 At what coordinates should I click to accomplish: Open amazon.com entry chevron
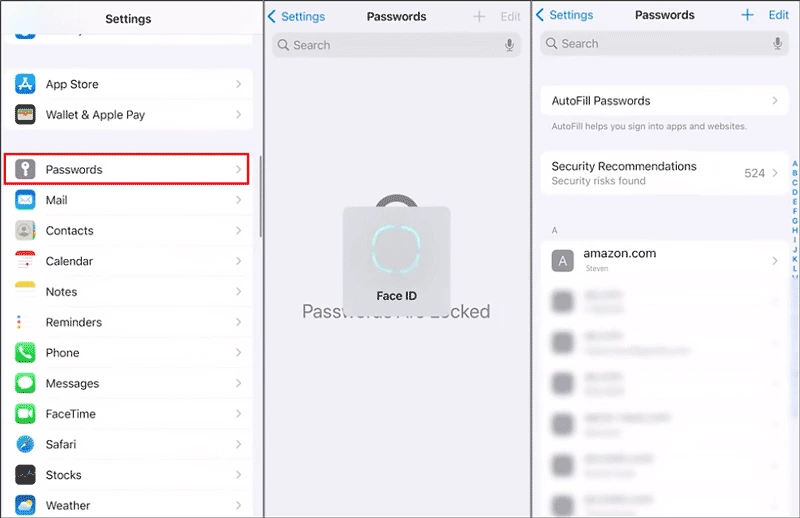click(775, 261)
